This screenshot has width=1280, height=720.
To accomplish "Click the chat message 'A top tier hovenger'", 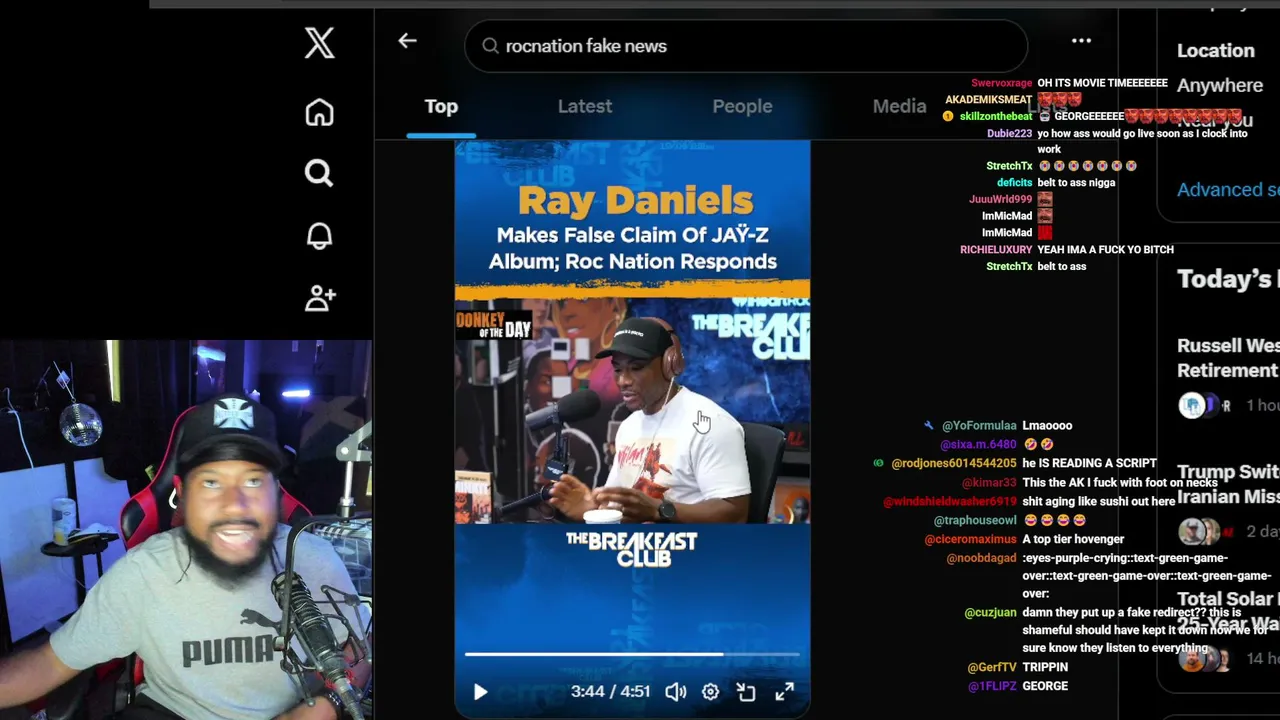I will pyautogui.click(x=1073, y=539).
